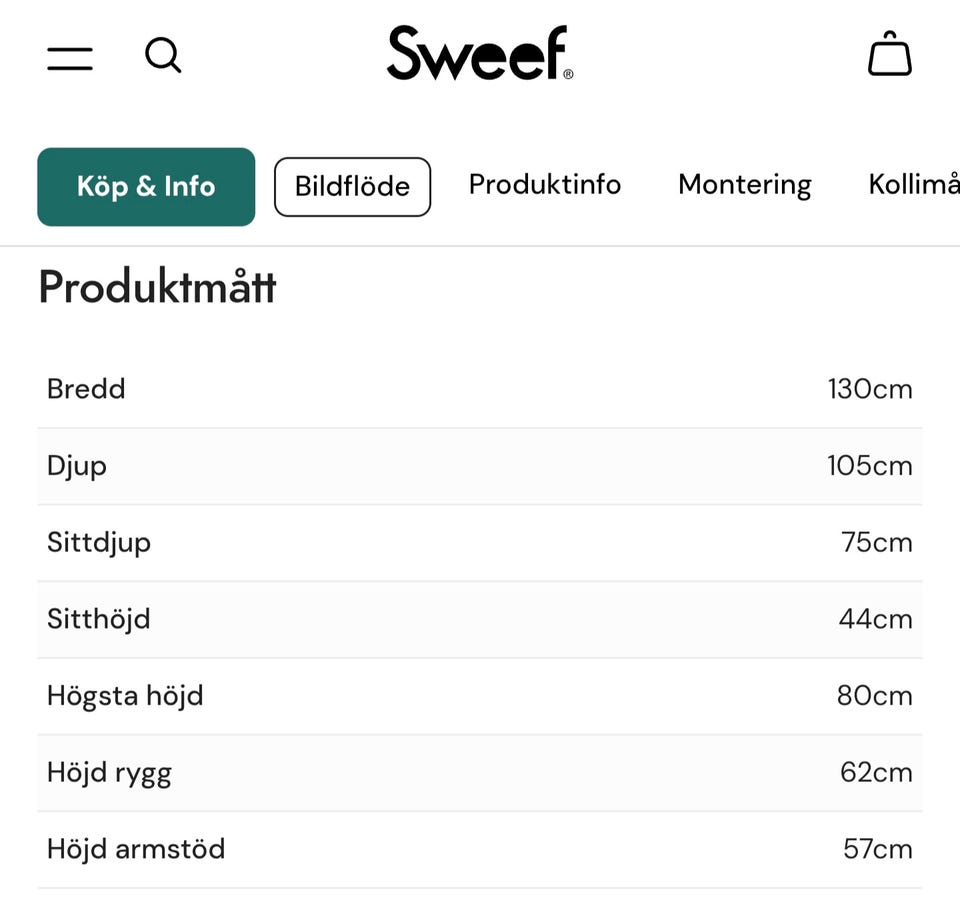960x918 pixels.
Task: Switch to the Bildflöde tab
Action: tap(352, 187)
